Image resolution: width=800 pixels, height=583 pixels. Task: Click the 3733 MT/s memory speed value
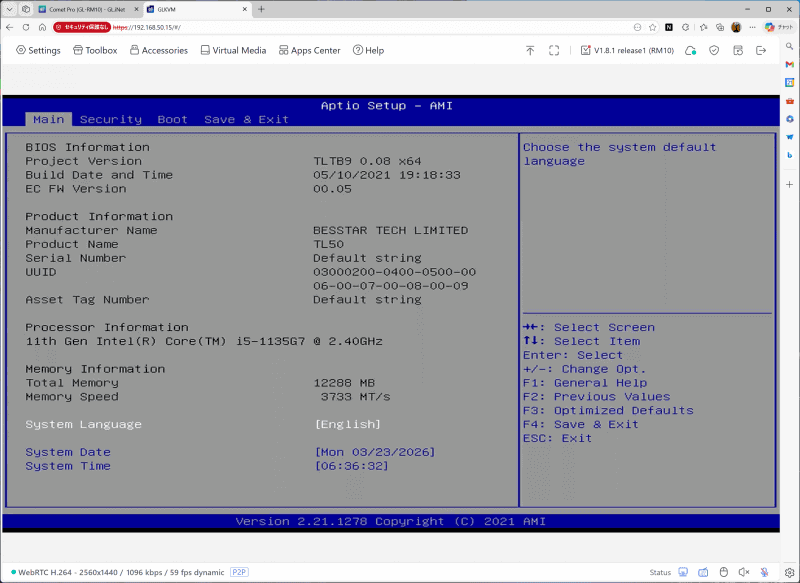[x=356, y=397]
